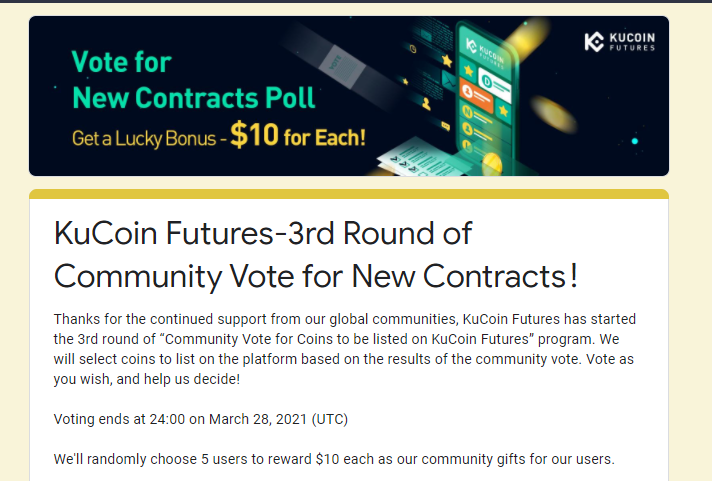Image resolution: width=712 pixels, height=481 pixels.
Task: Click the gray VOTE ticket graphic
Action: 341,65
